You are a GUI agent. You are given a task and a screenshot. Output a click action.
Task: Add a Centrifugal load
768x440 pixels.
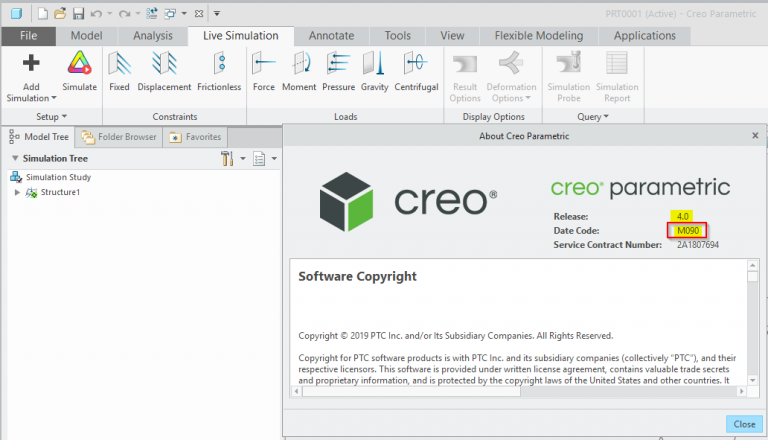[x=416, y=71]
